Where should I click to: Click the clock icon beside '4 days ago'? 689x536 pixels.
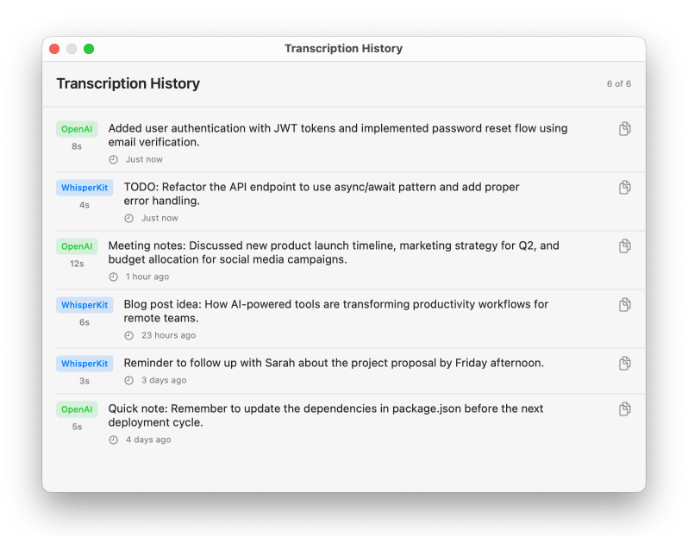[x=113, y=440]
